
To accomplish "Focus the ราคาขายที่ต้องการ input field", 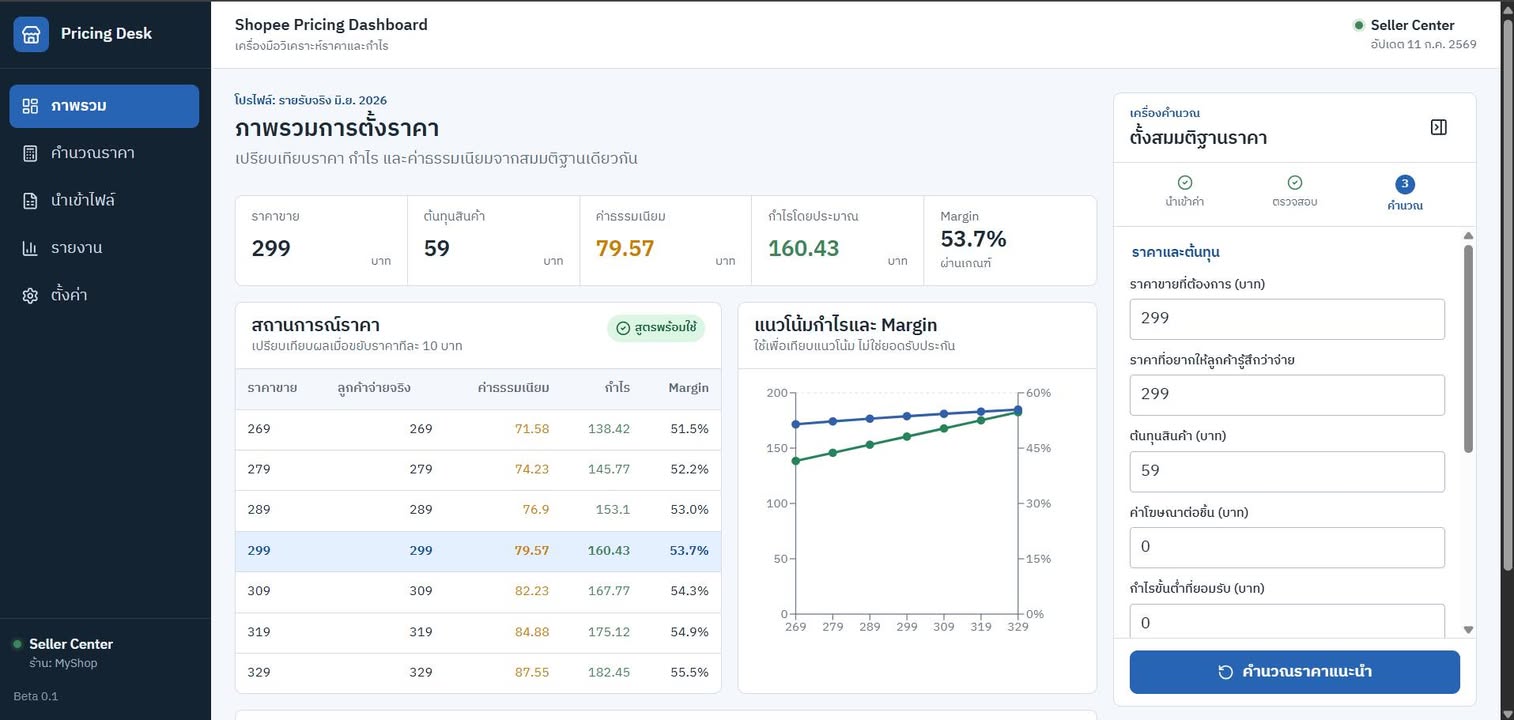I will pos(1287,319).
